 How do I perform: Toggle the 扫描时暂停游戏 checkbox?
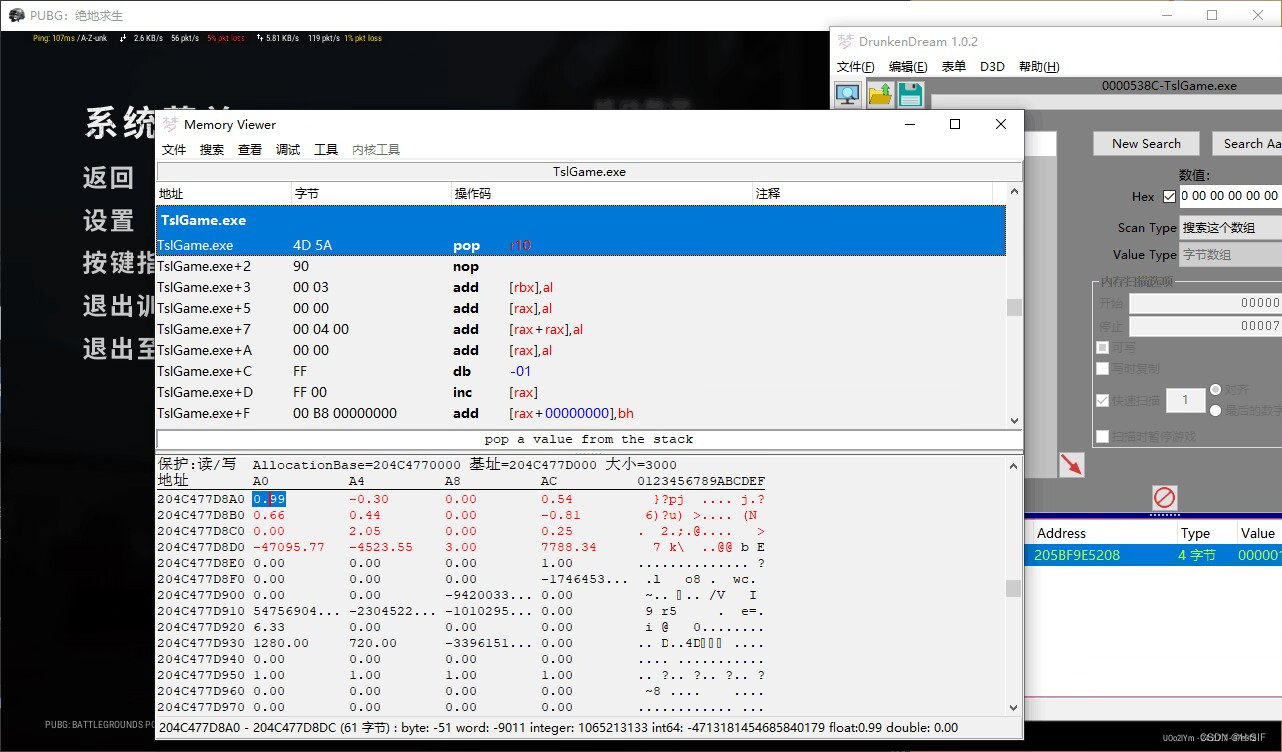click(1102, 436)
